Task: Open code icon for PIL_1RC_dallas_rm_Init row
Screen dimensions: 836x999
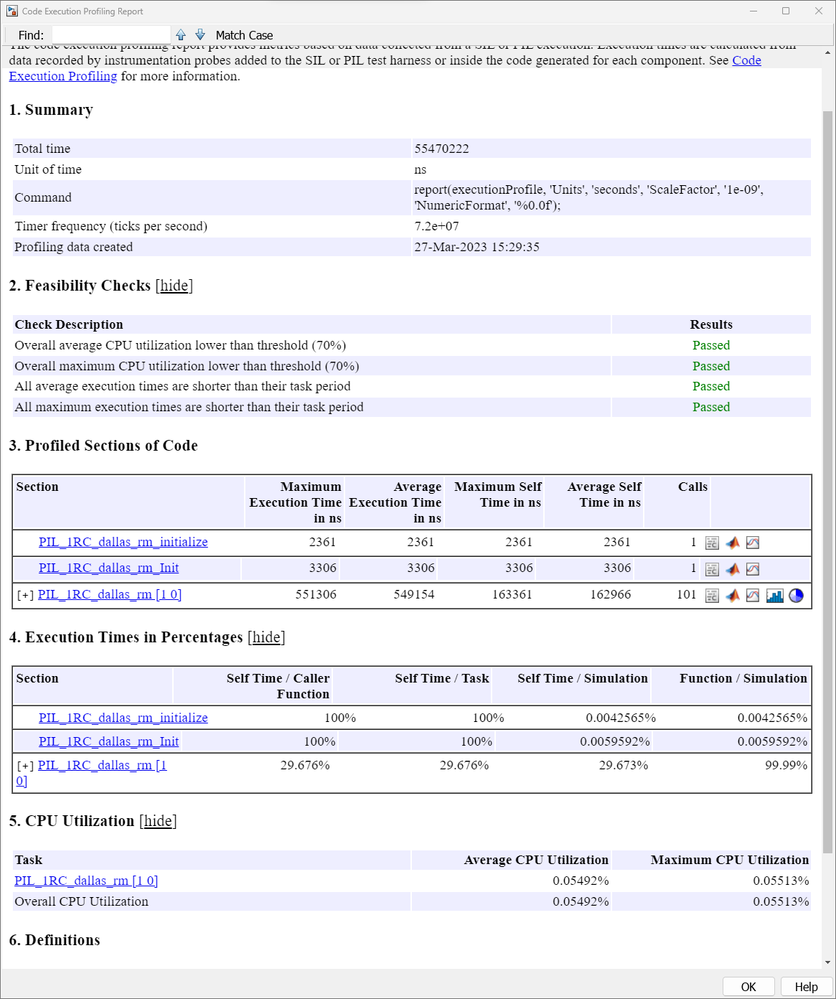Action: (x=712, y=569)
